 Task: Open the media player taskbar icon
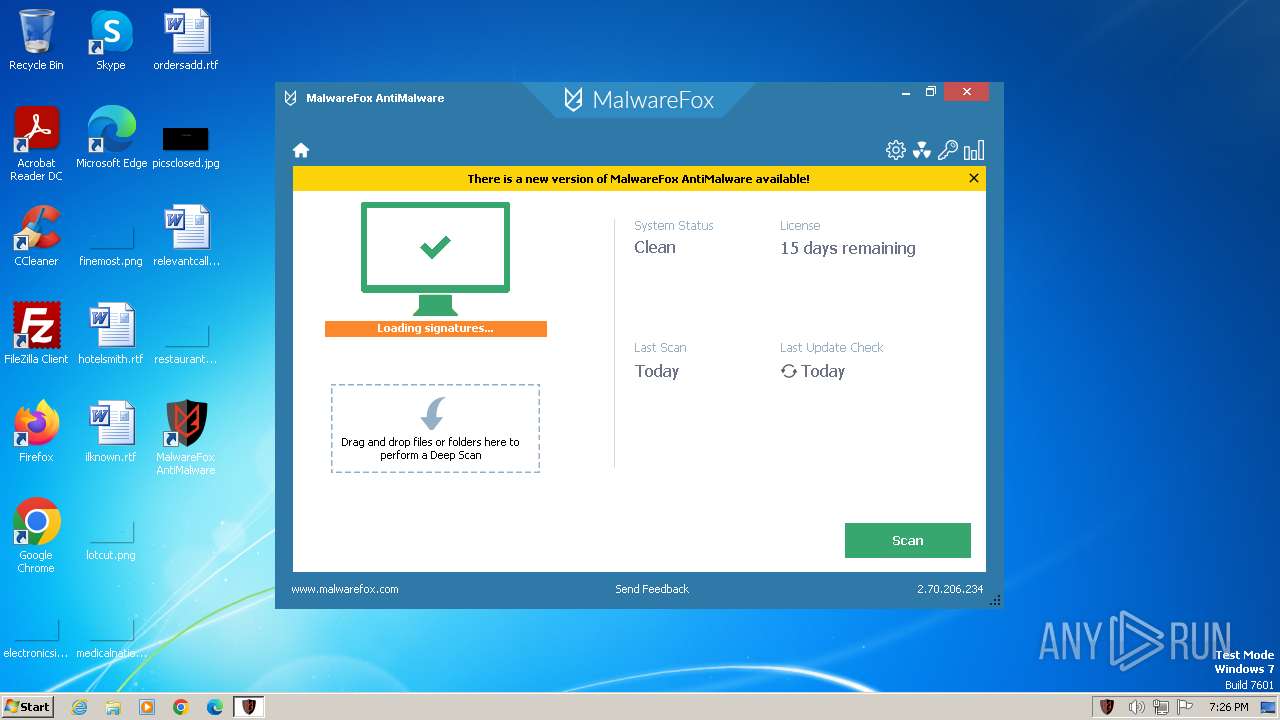tap(147, 707)
